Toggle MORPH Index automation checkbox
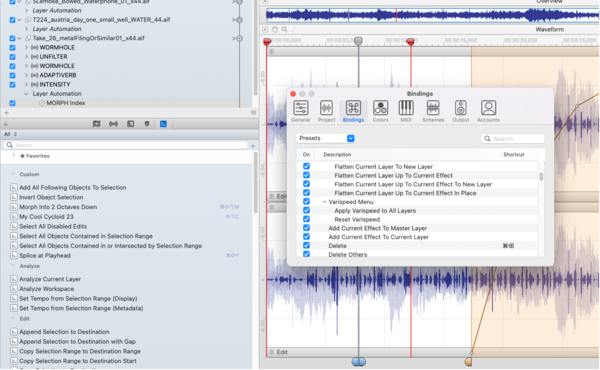600x370 pixels. click(x=12, y=103)
